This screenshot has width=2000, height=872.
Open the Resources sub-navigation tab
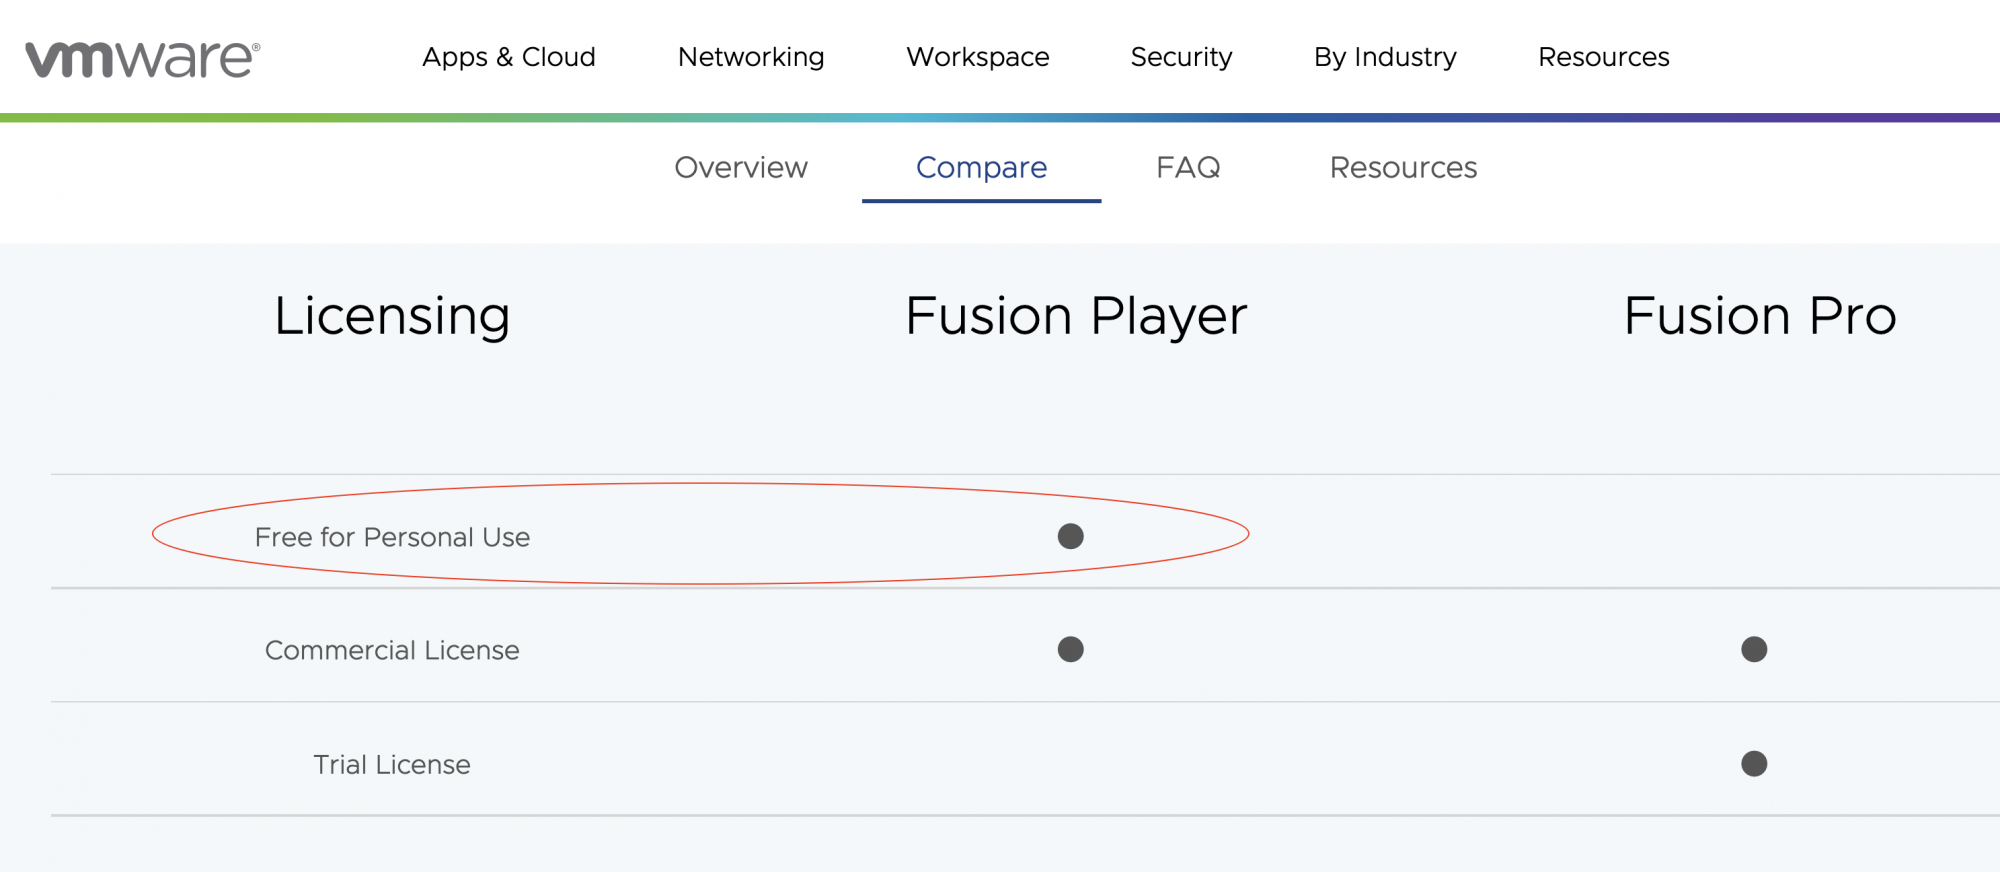1403,167
